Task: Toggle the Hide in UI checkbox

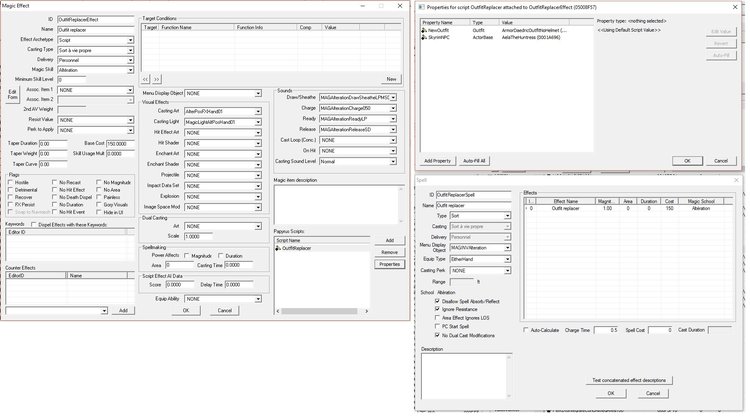Action: pyautogui.click(x=99, y=212)
